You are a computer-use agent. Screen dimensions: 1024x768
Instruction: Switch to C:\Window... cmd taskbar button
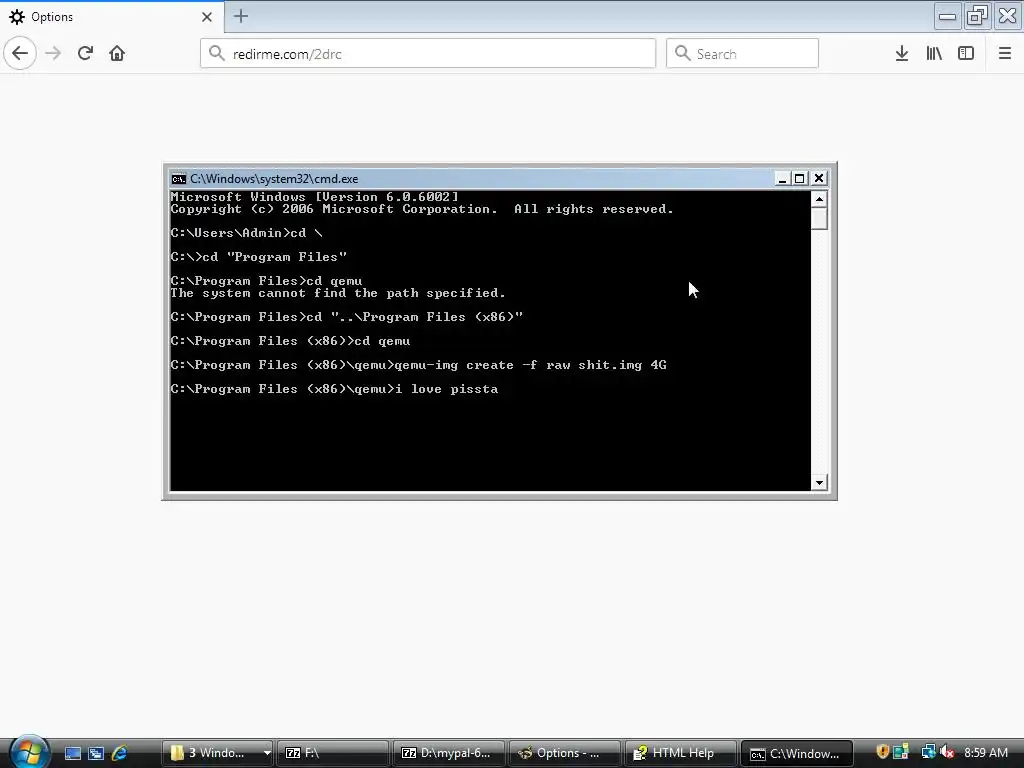point(797,753)
